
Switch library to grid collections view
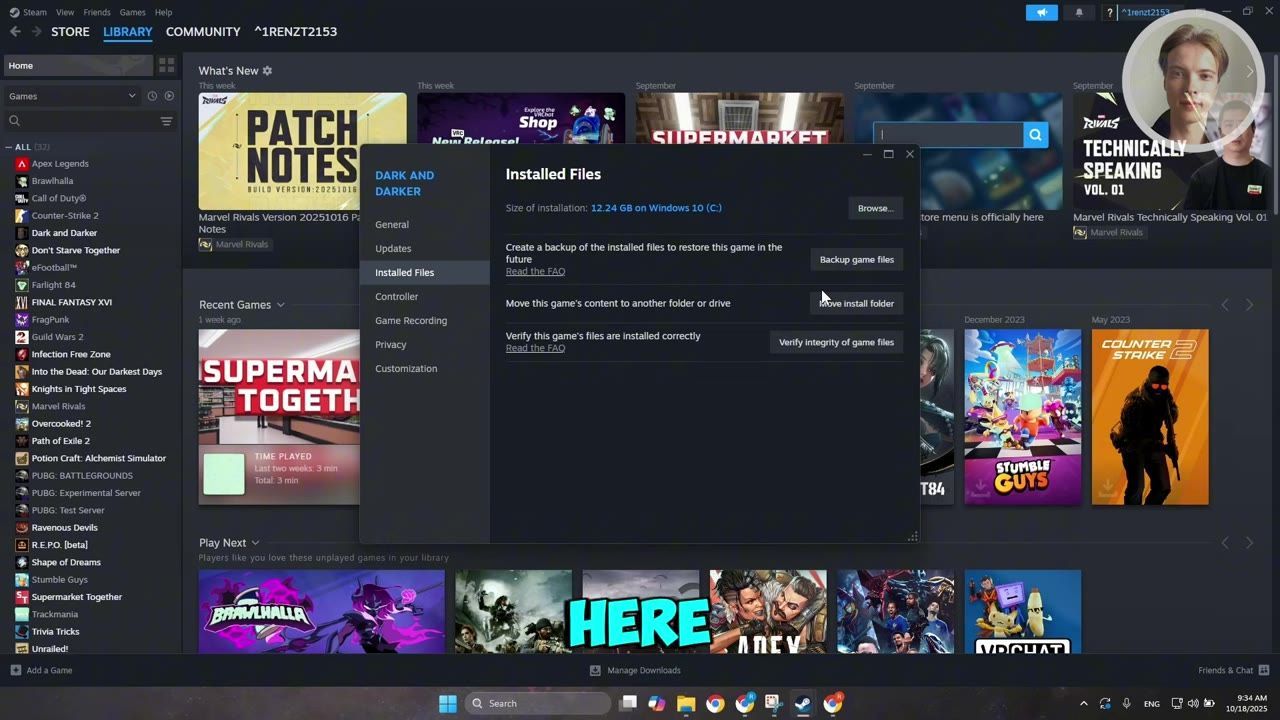pyautogui.click(x=167, y=65)
